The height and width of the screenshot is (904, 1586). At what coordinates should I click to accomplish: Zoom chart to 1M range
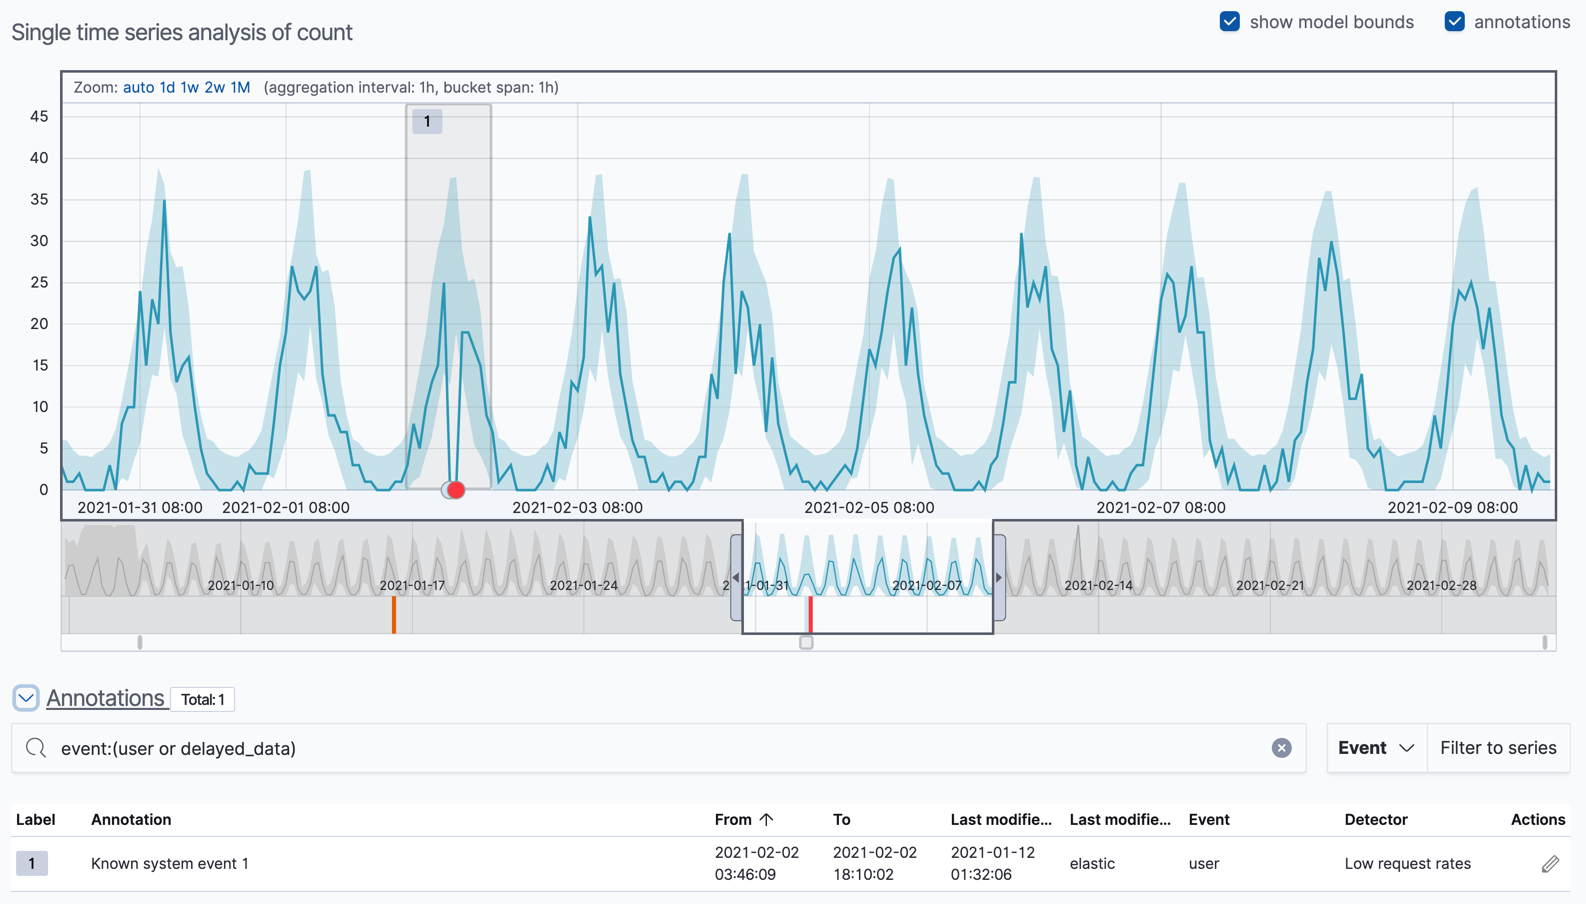coord(240,87)
